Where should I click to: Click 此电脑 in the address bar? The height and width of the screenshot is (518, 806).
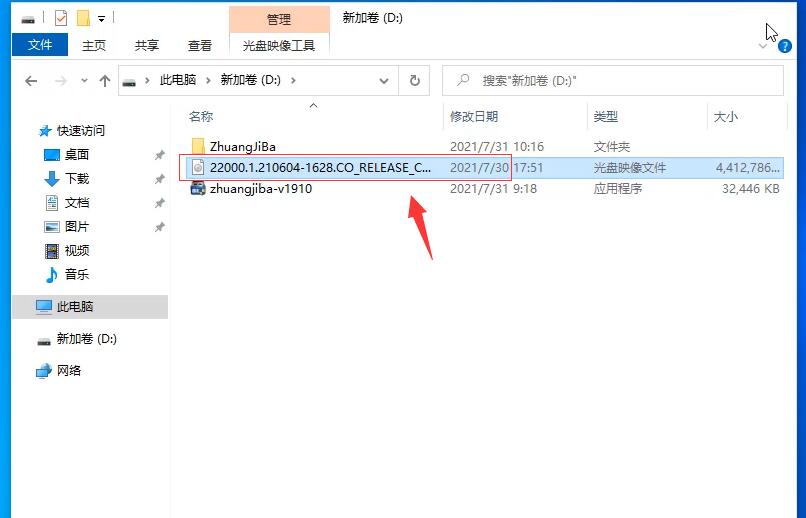pos(178,80)
